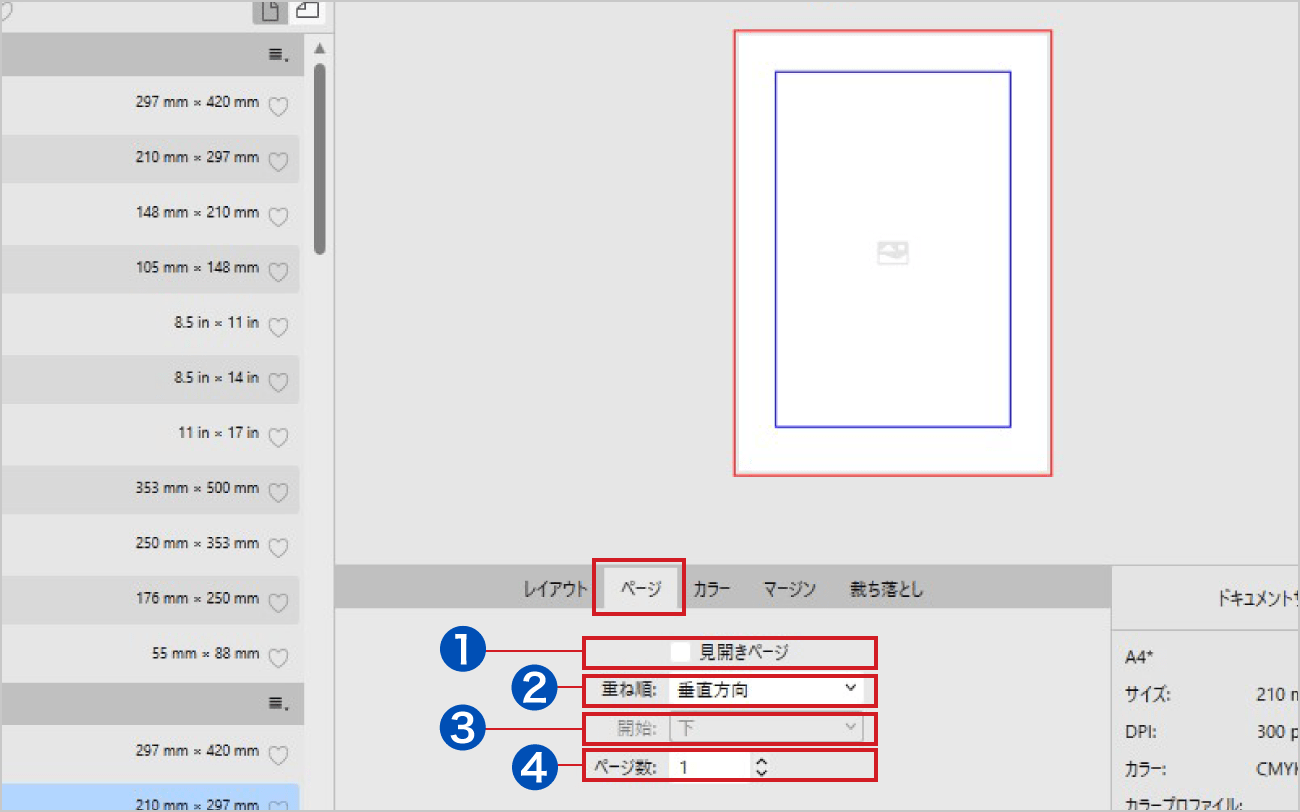
Task: Select portrait orientation page icon
Action: pyautogui.click(x=269, y=12)
